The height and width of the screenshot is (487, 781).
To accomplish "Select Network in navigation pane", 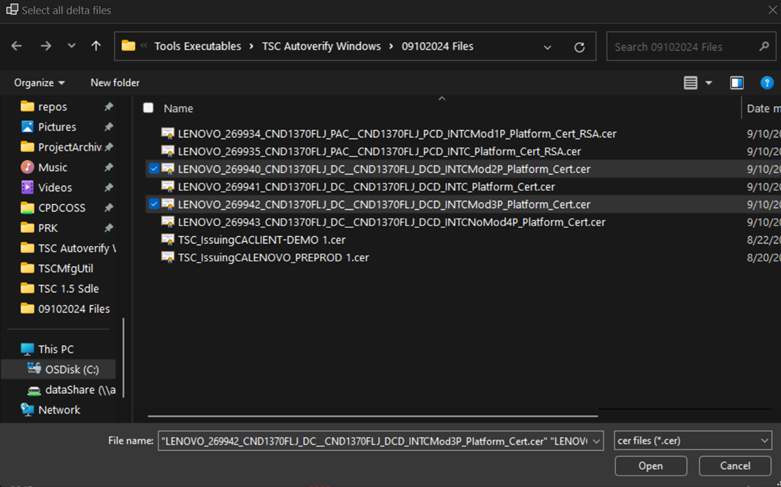I will 59,410.
